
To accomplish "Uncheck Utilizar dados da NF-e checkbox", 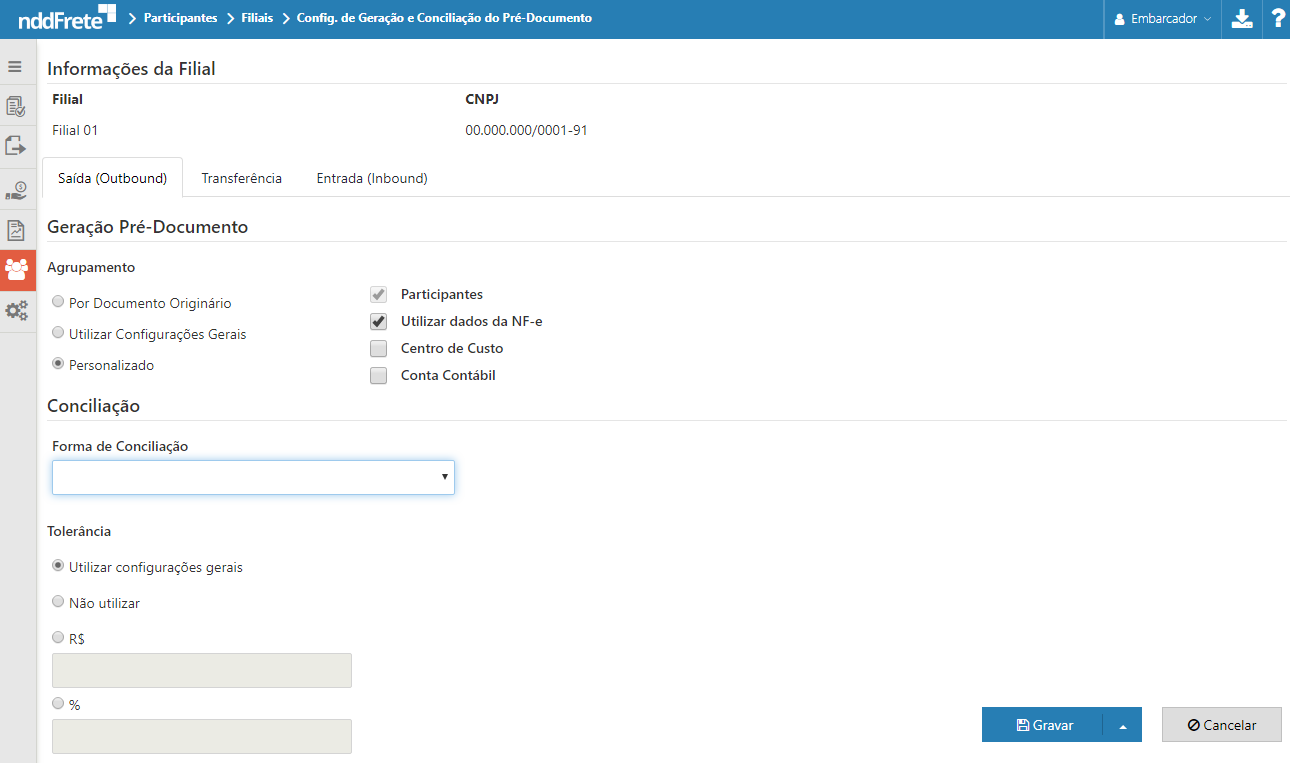I will (x=378, y=322).
